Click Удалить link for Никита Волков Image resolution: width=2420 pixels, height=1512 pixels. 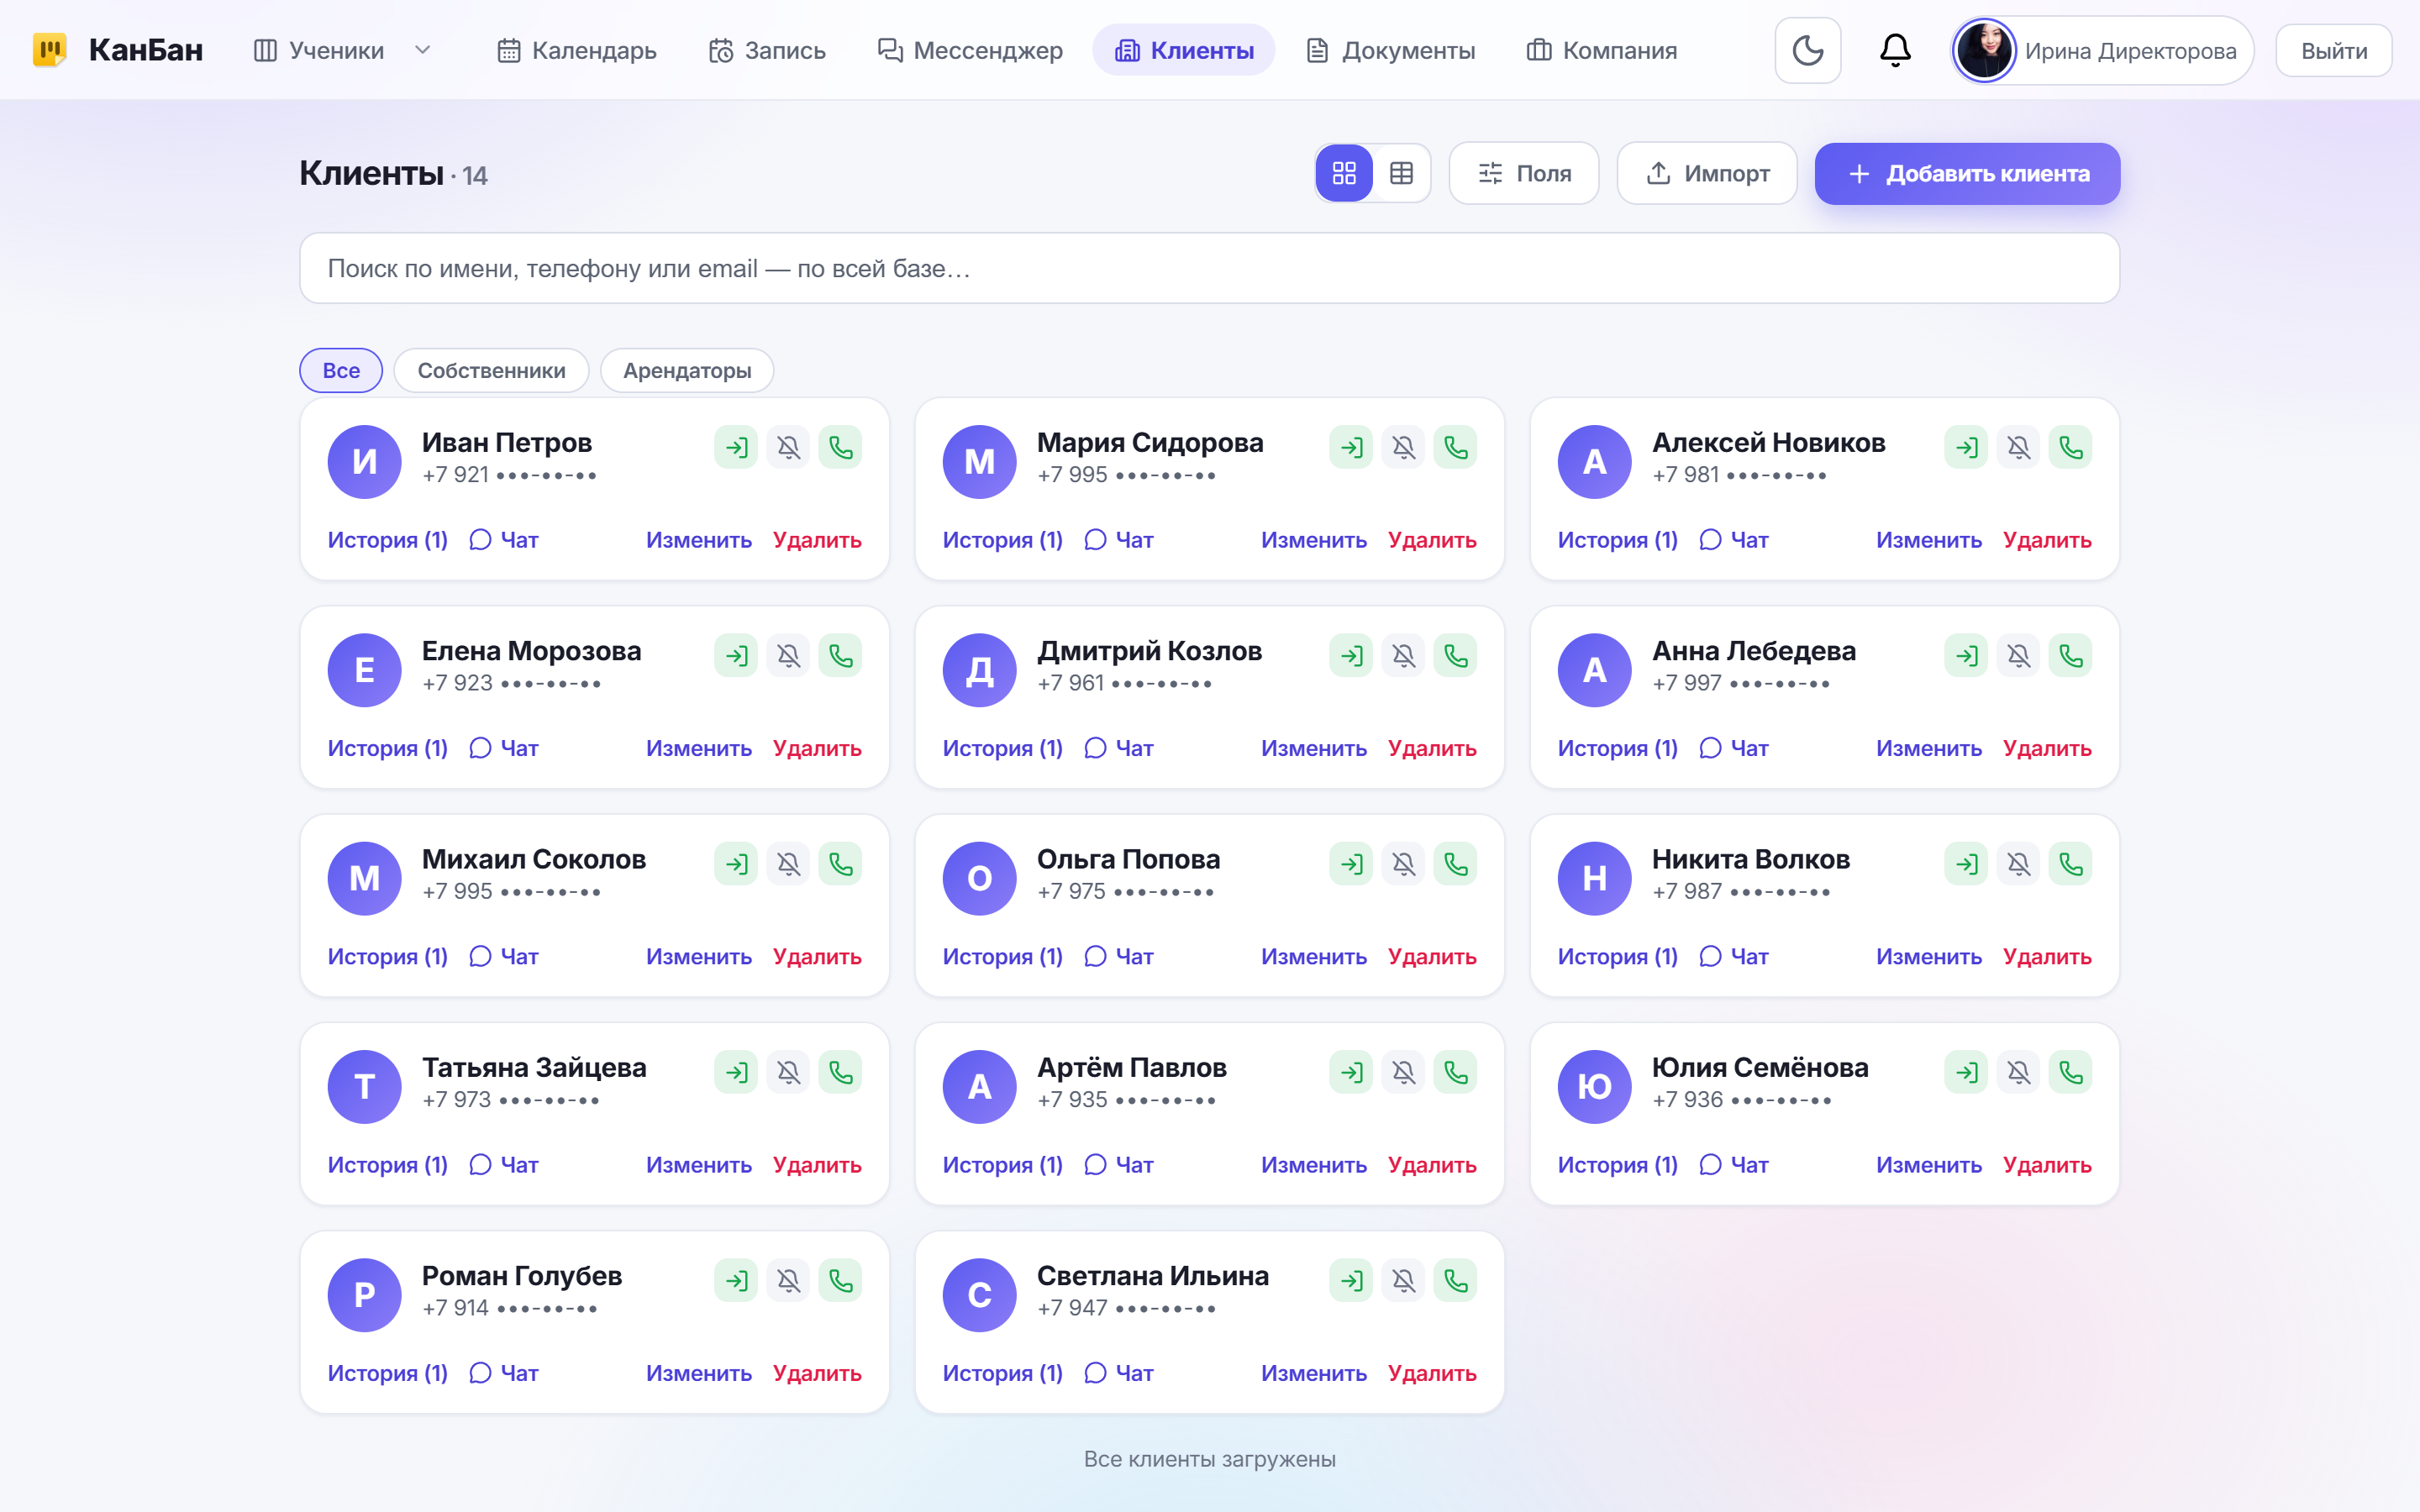click(x=2047, y=956)
